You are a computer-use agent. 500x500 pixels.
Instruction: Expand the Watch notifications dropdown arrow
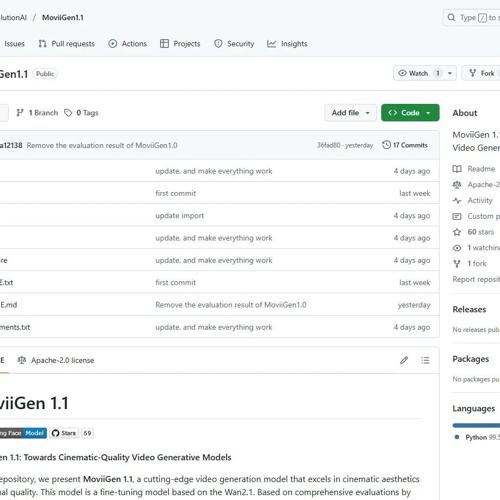[450, 73]
